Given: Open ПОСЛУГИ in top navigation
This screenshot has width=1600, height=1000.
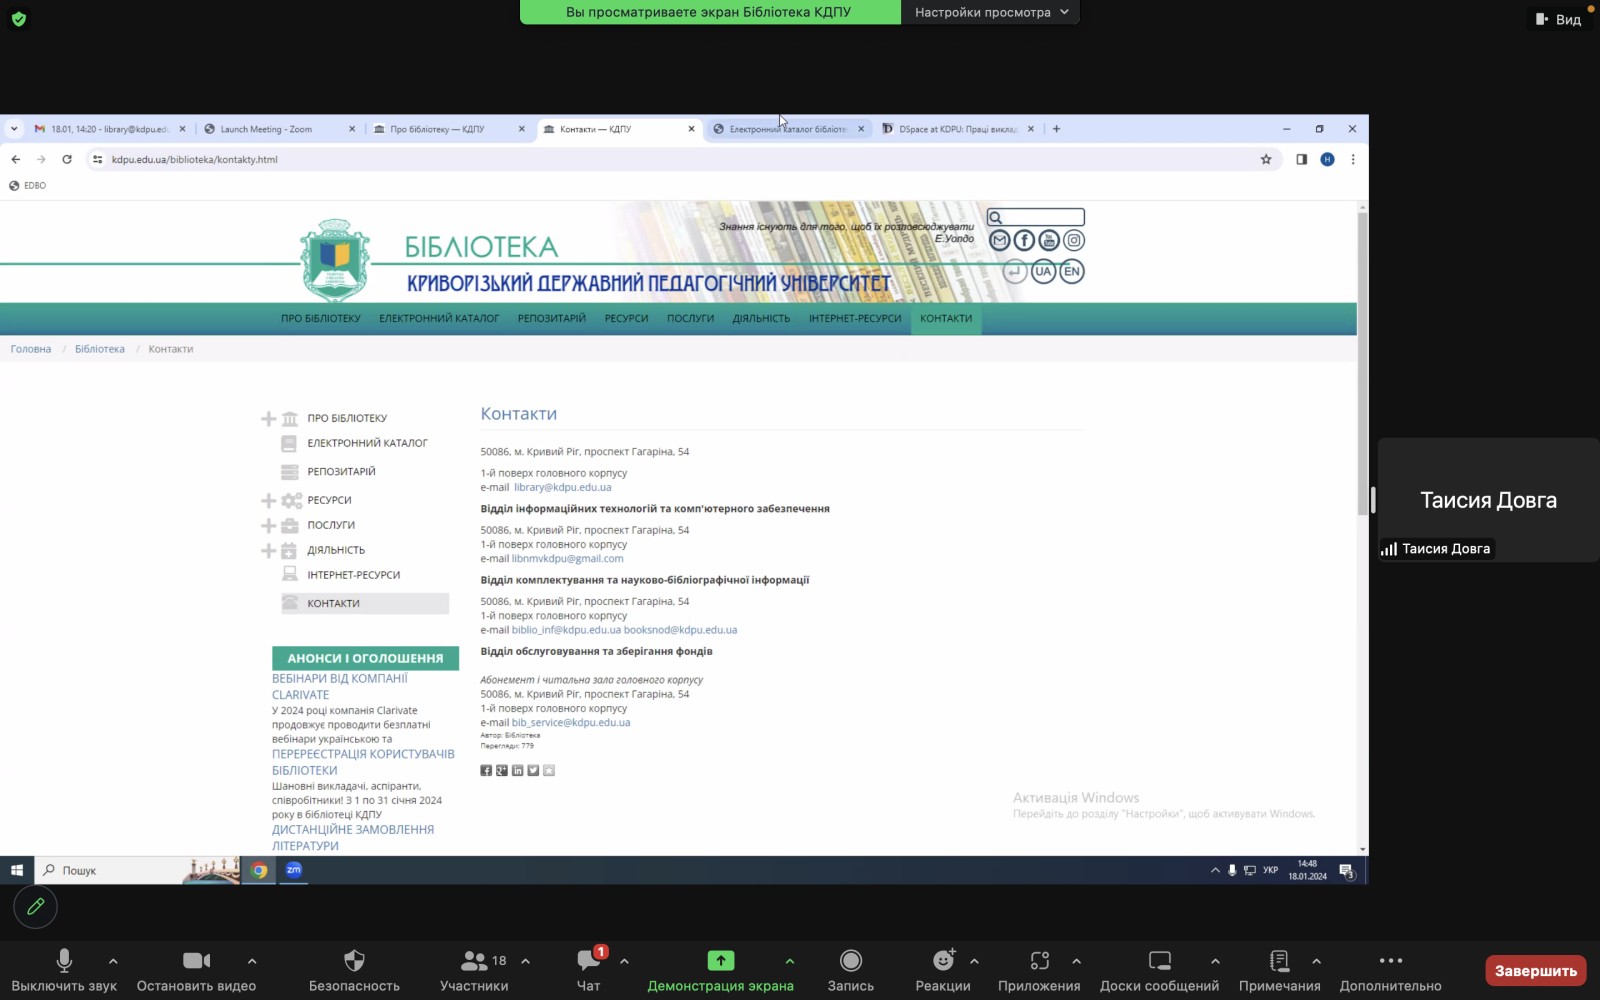Looking at the screenshot, I should [x=690, y=319].
